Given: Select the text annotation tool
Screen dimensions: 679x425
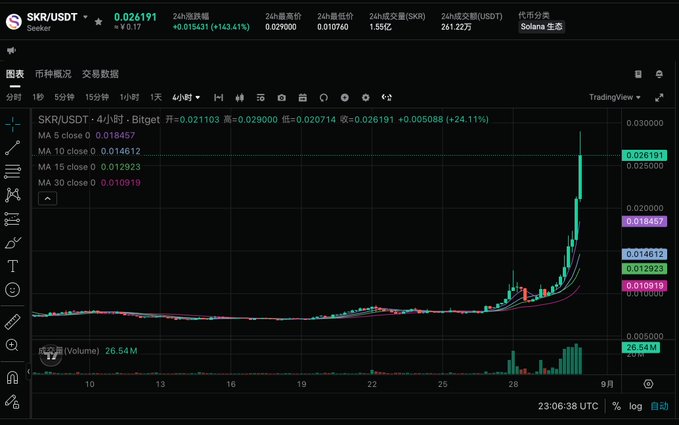Looking at the screenshot, I should (x=13, y=266).
